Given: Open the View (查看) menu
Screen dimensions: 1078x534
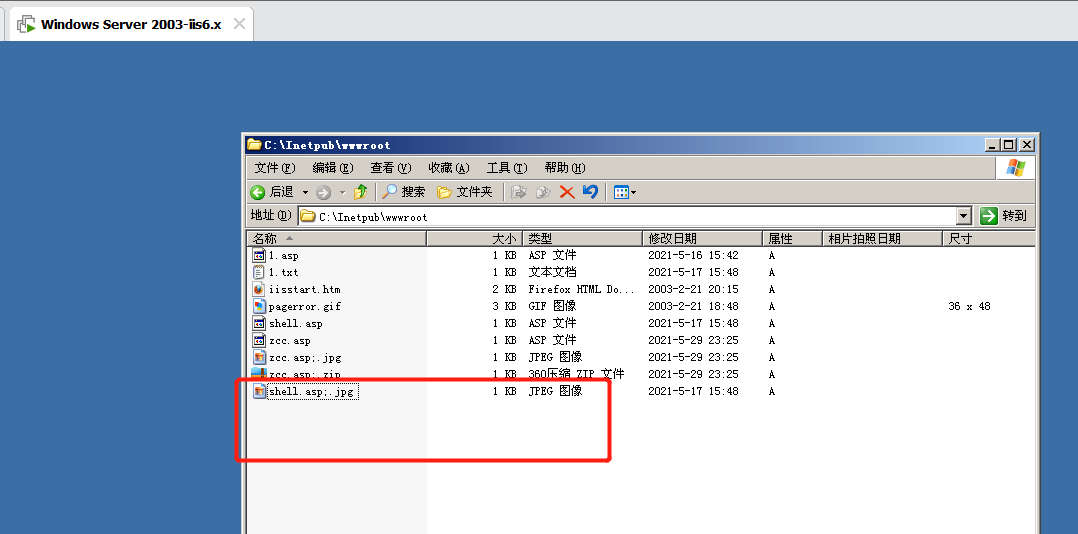Looking at the screenshot, I should [x=390, y=168].
